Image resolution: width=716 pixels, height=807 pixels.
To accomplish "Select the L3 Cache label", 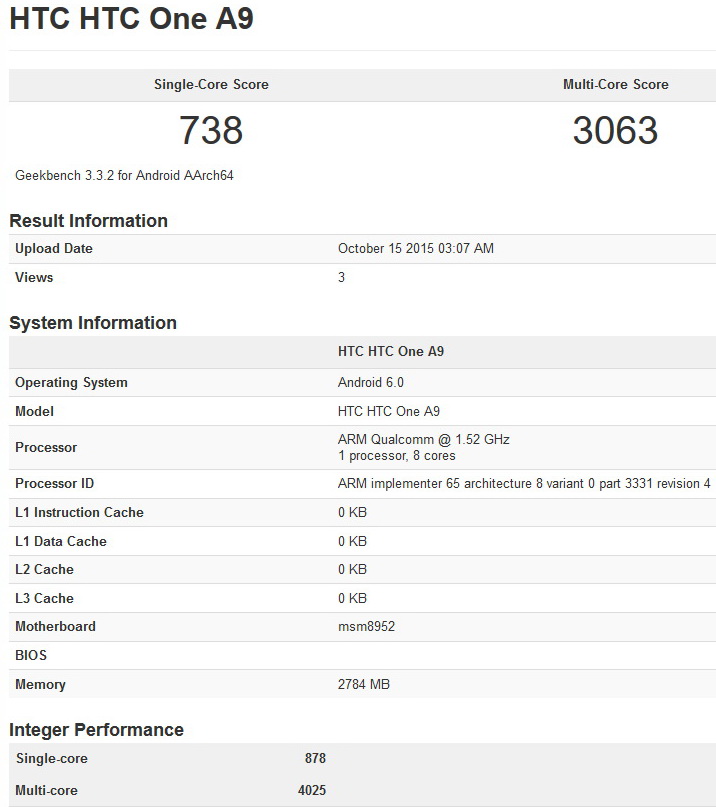I will 44,598.
